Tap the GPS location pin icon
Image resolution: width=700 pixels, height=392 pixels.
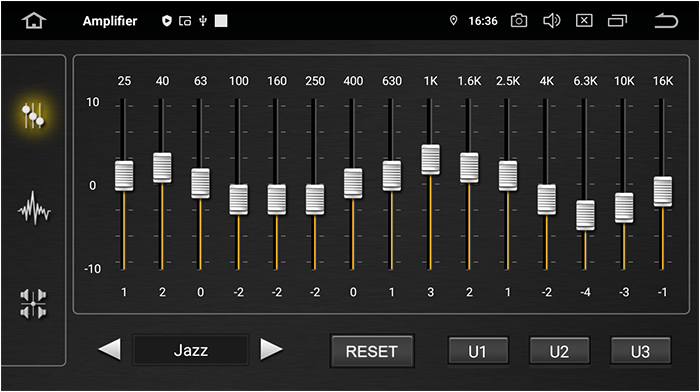[x=453, y=21]
